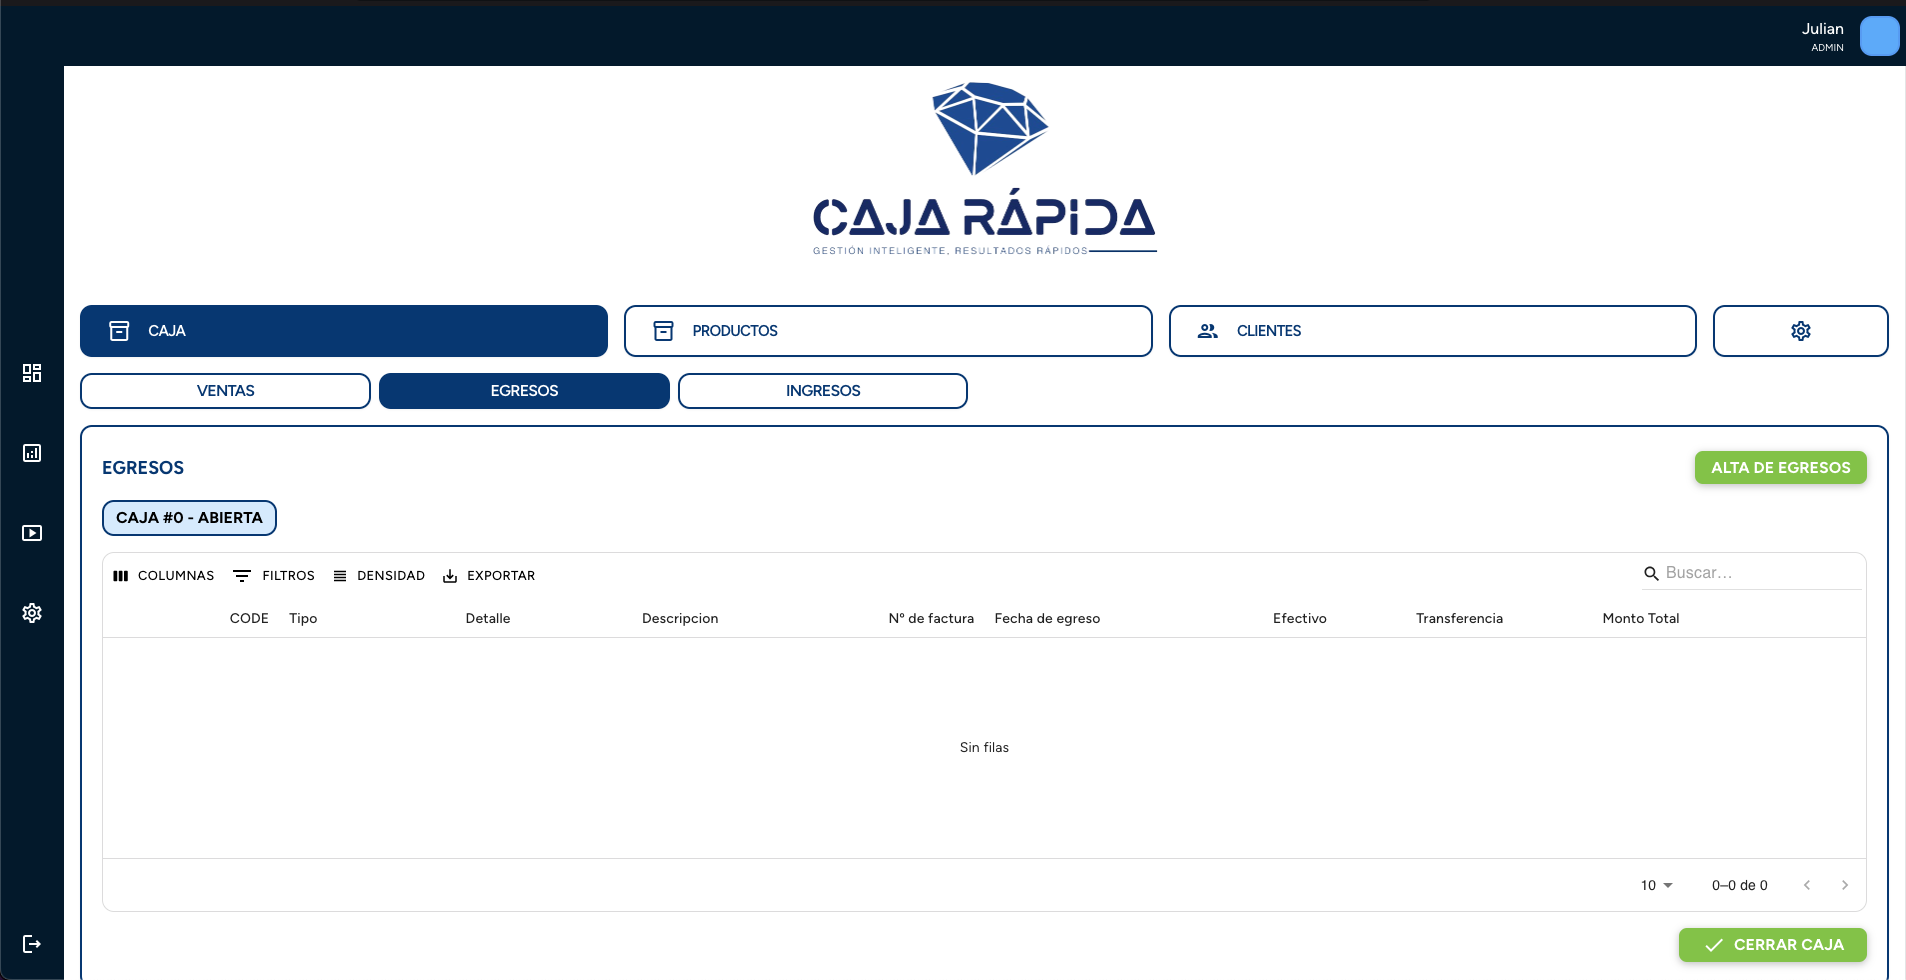
Task: Open the reports chart icon in sidebar
Action: pyautogui.click(x=32, y=453)
